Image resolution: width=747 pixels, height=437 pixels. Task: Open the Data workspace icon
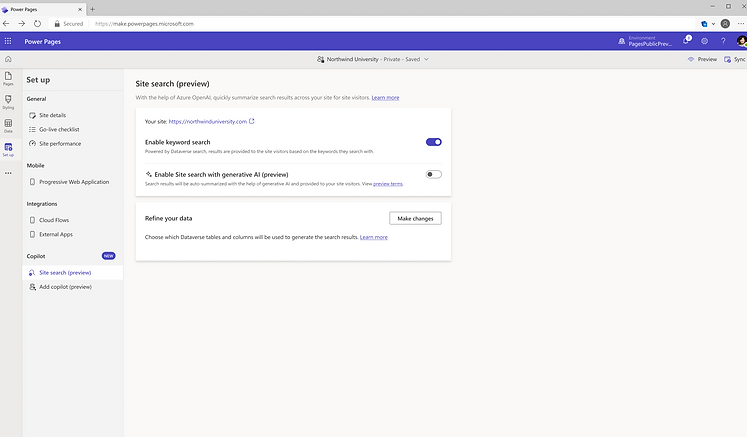click(x=8, y=126)
